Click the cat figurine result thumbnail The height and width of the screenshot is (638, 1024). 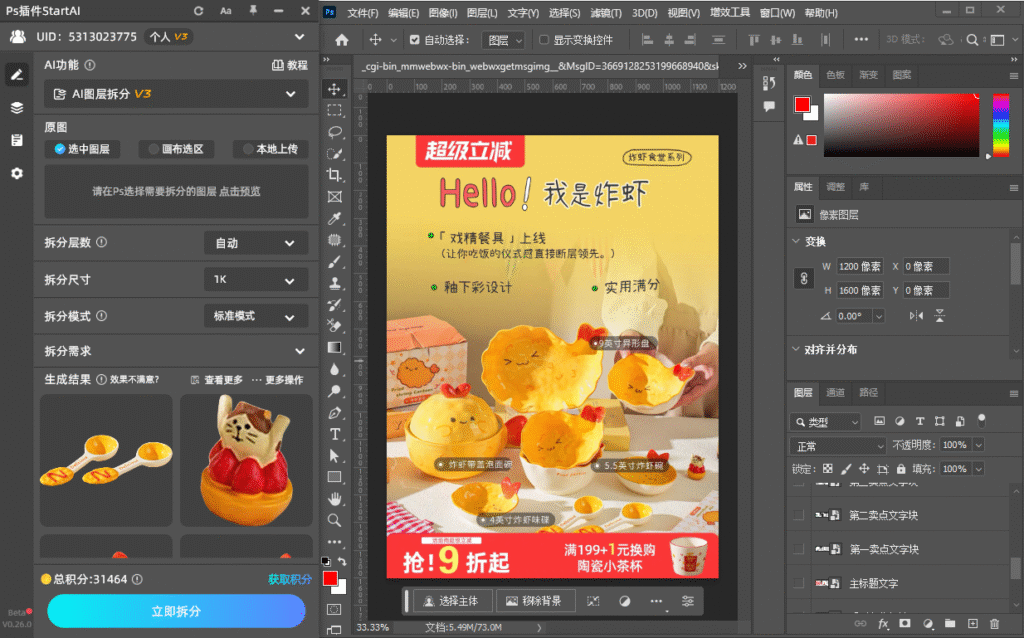click(x=246, y=460)
